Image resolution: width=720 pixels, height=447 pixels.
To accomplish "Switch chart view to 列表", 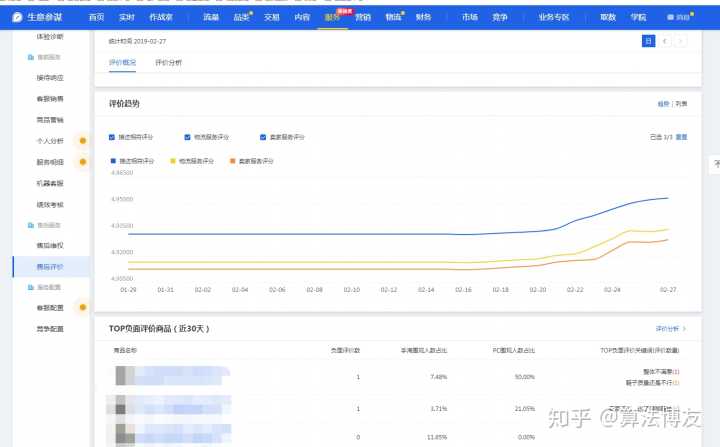I will [x=681, y=103].
